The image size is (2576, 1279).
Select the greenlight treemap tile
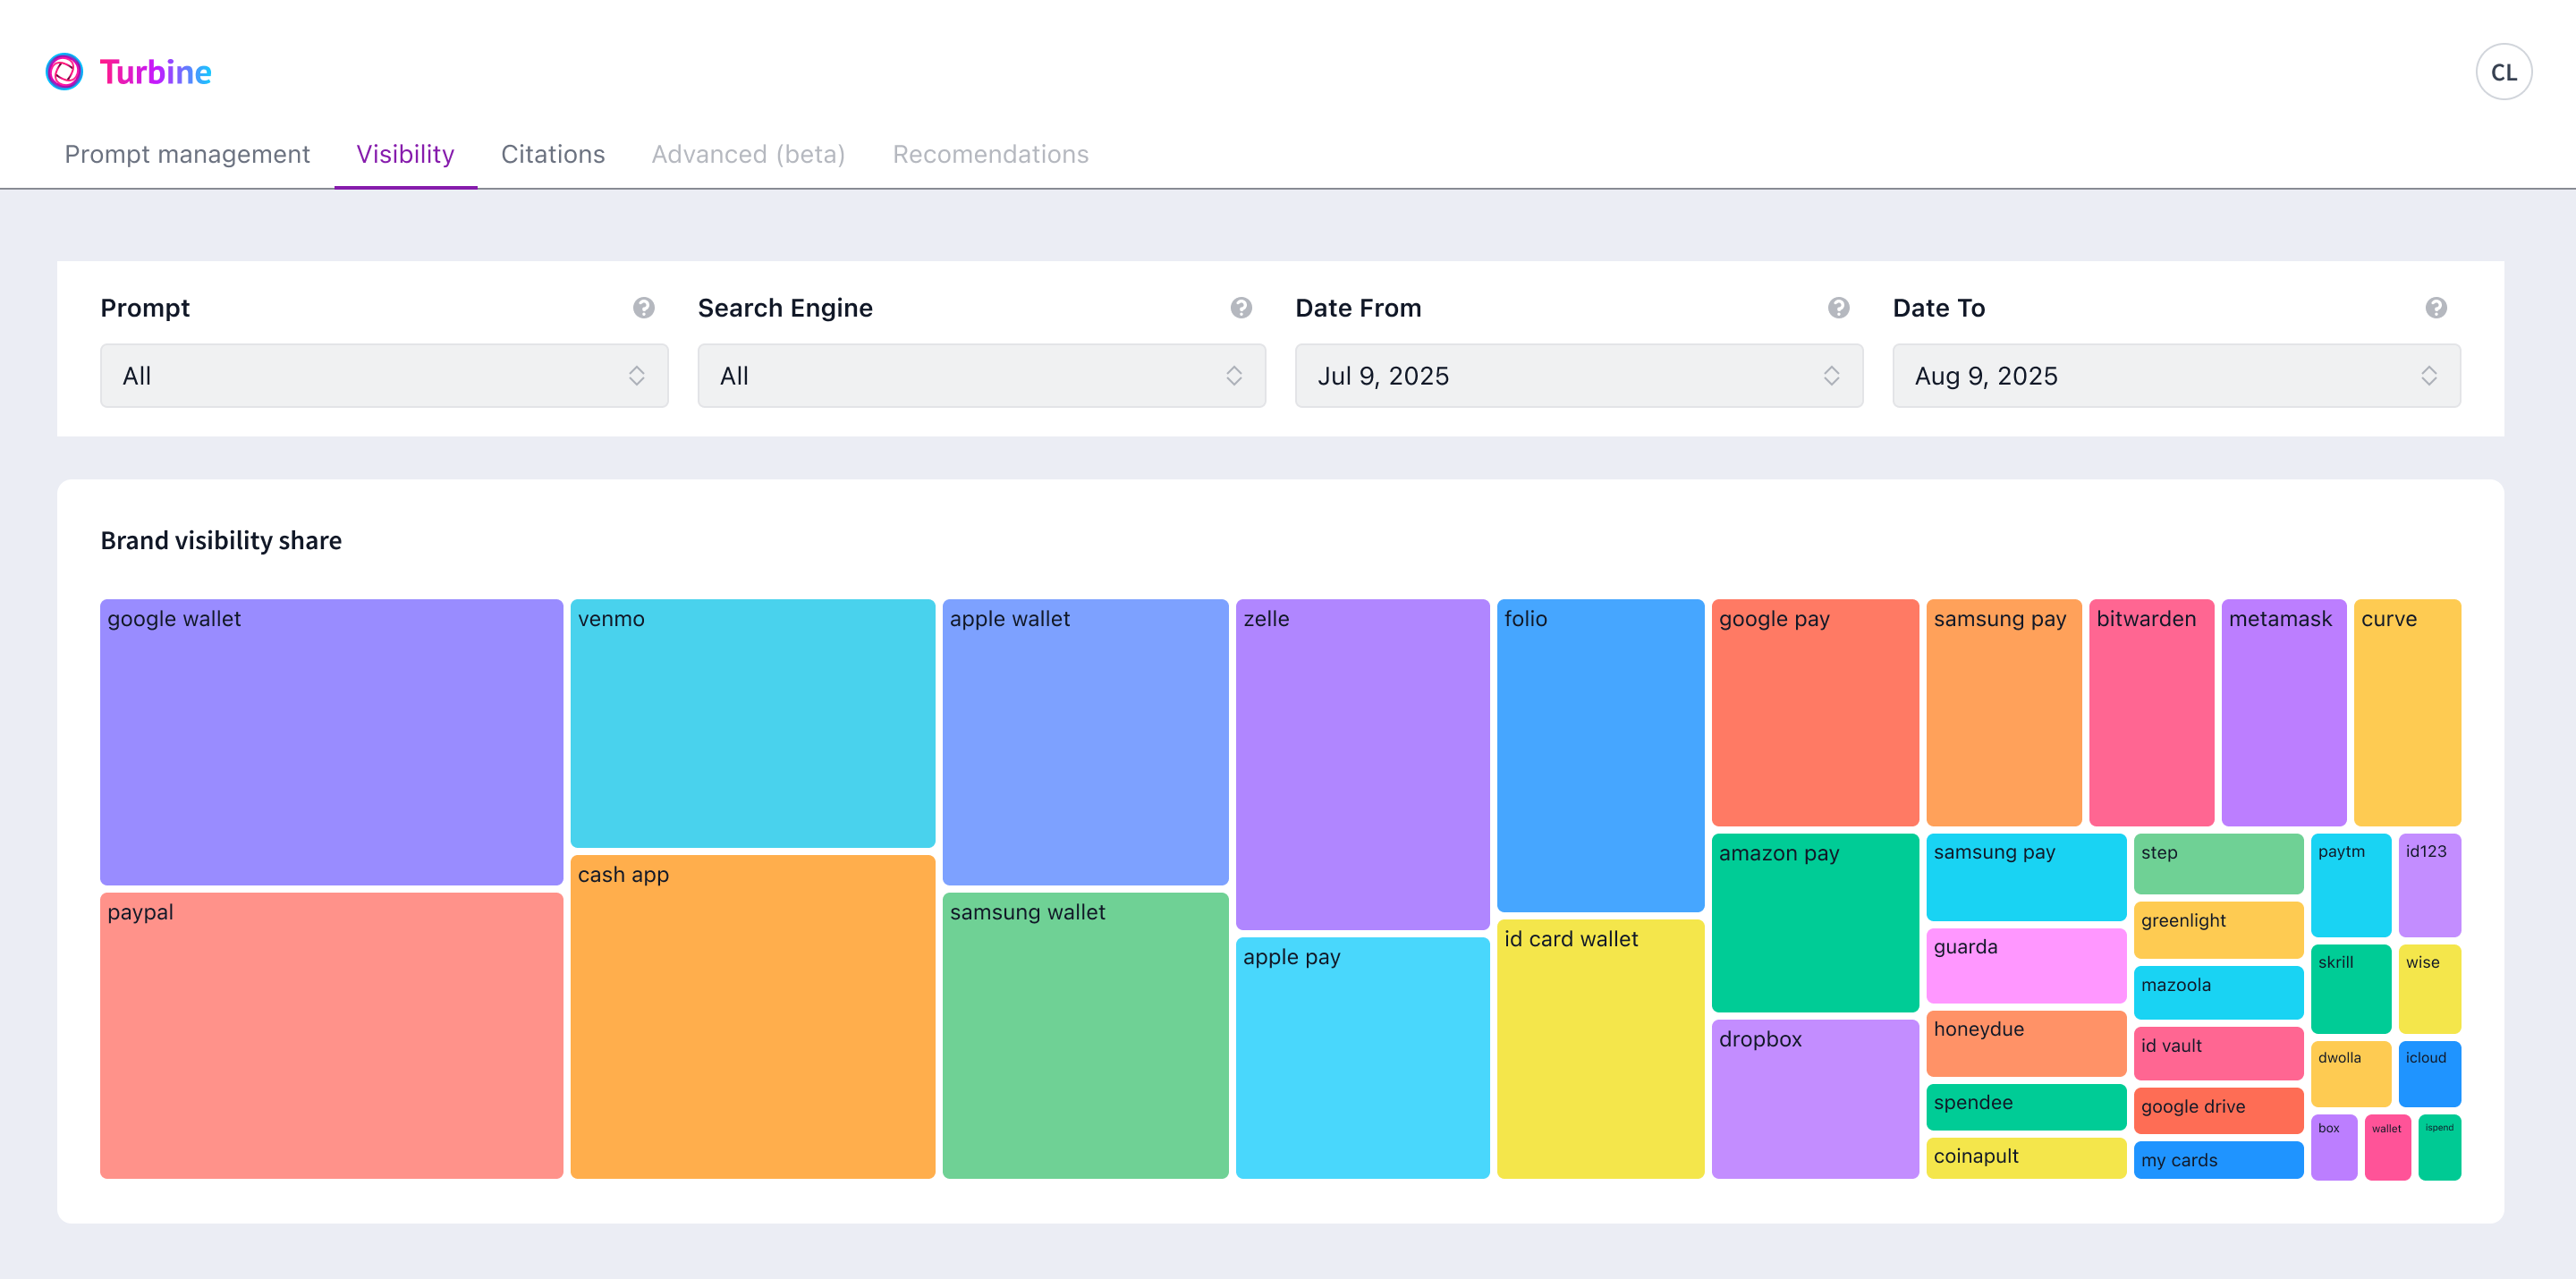point(2218,929)
